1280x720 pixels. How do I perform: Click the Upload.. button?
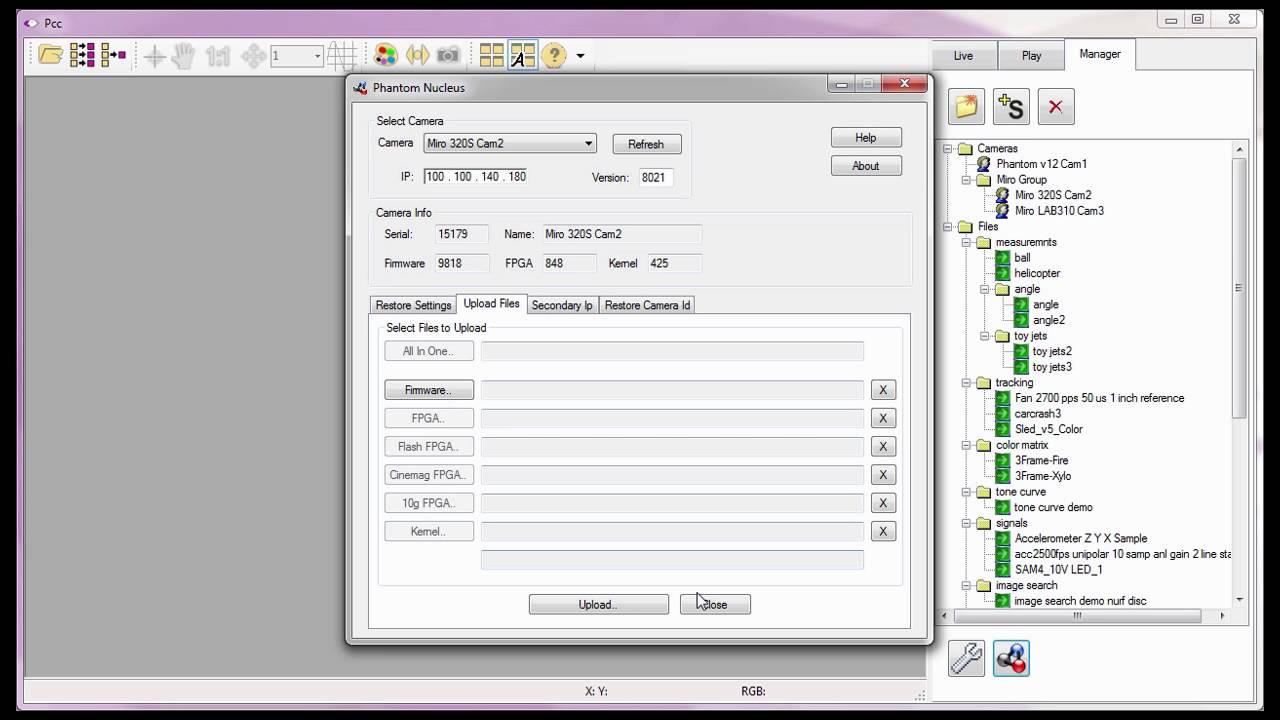coord(598,604)
